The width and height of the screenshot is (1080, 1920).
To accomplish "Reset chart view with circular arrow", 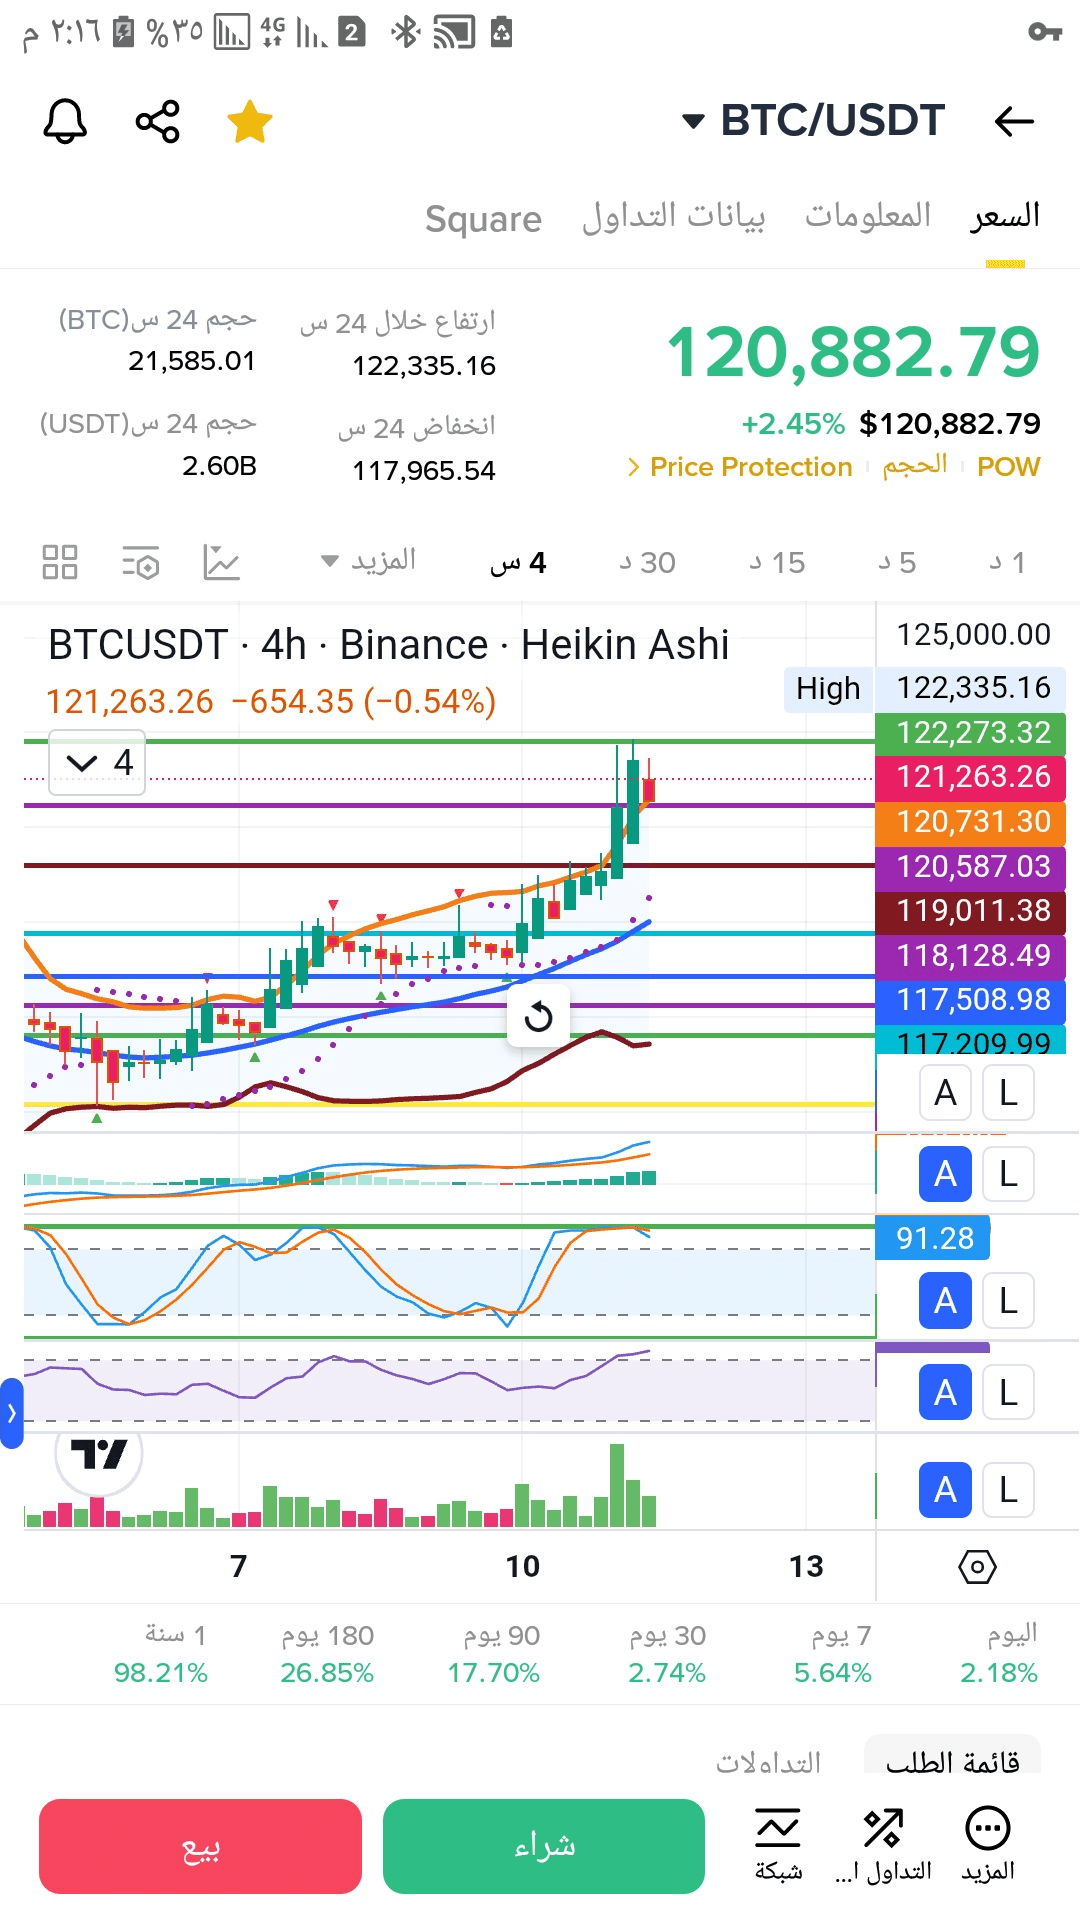I will [539, 1017].
